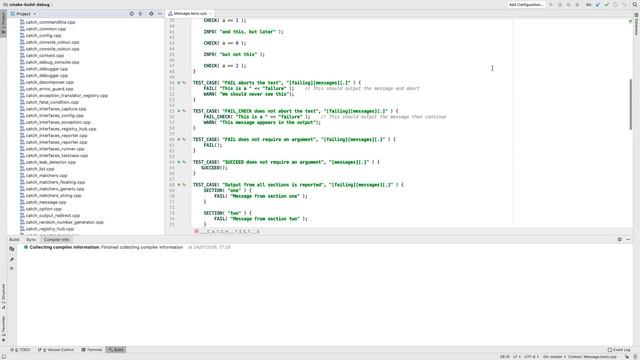Switch to the Sync tab in bottom panel
This screenshot has height=360, width=640.
tap(31, 240)
